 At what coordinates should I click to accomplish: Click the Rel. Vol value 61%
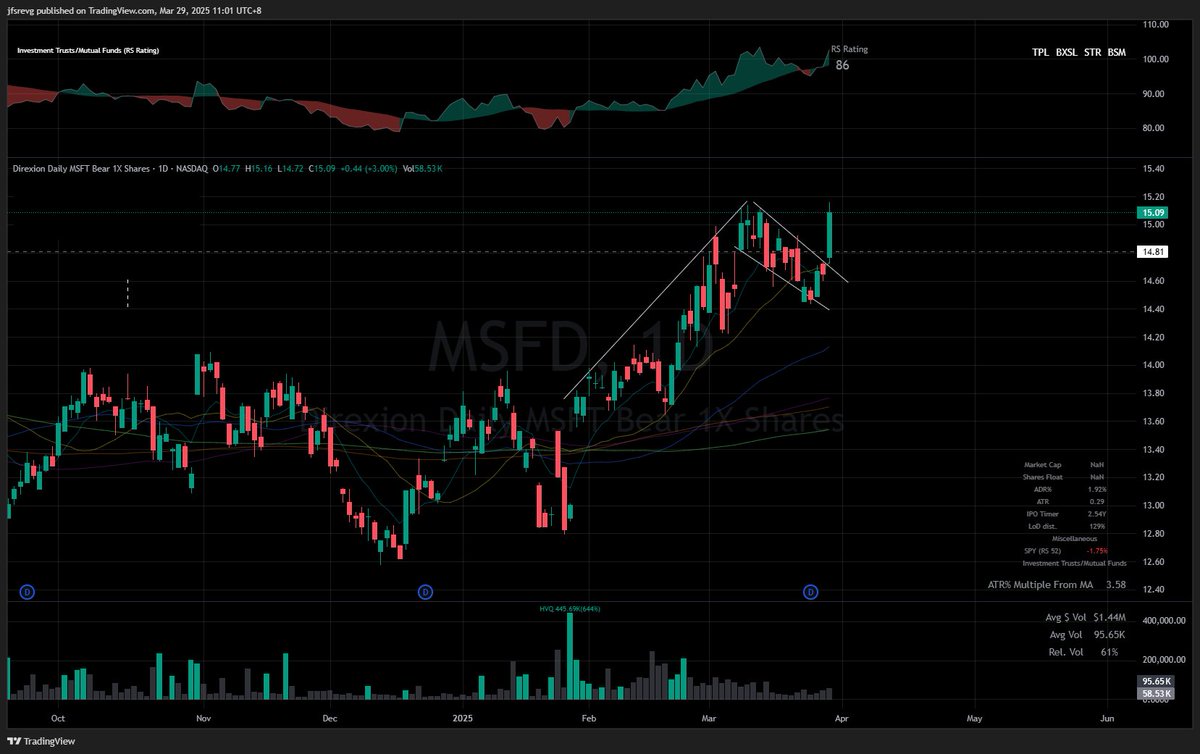pos(1109,652)
